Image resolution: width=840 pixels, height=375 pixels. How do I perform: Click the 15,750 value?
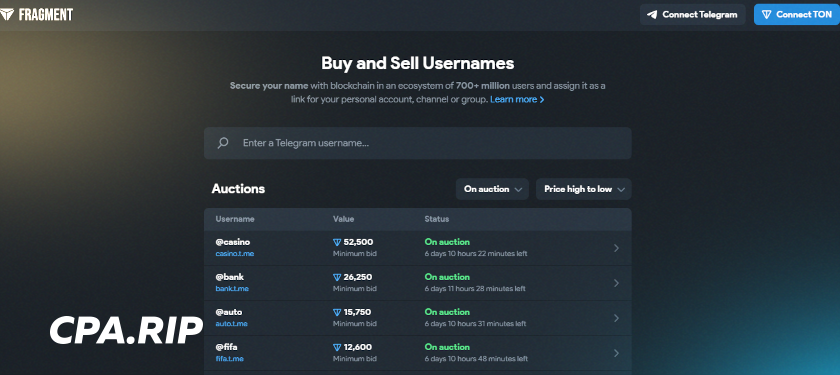[x=357, y=312]
